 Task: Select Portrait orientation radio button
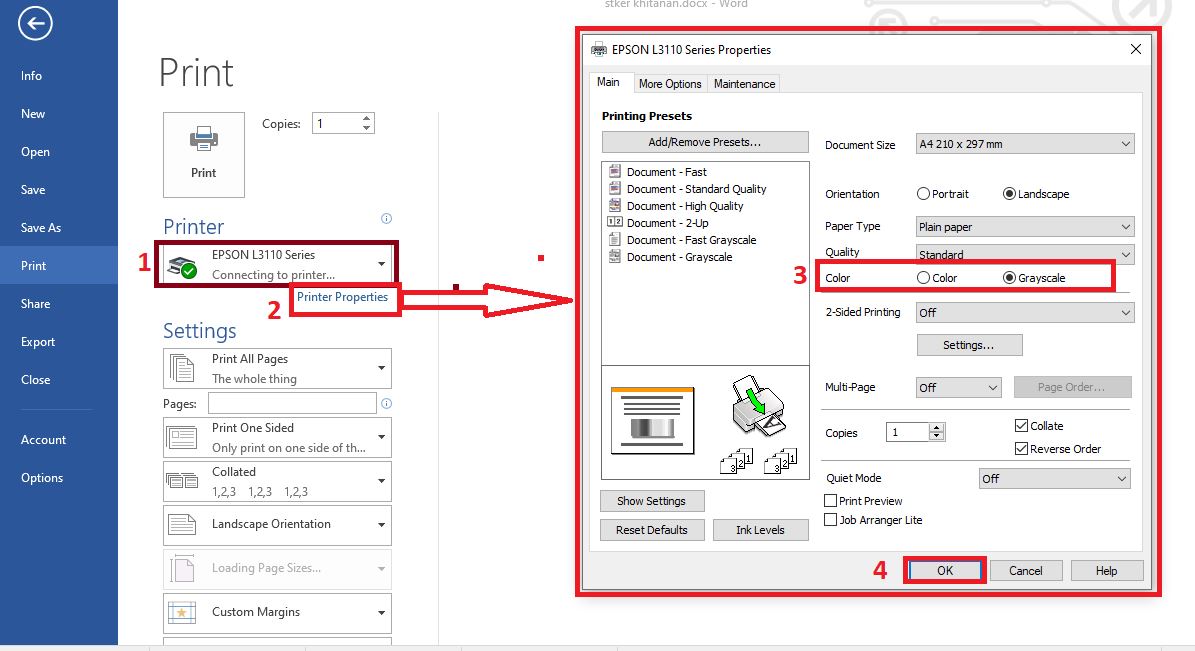923,194
